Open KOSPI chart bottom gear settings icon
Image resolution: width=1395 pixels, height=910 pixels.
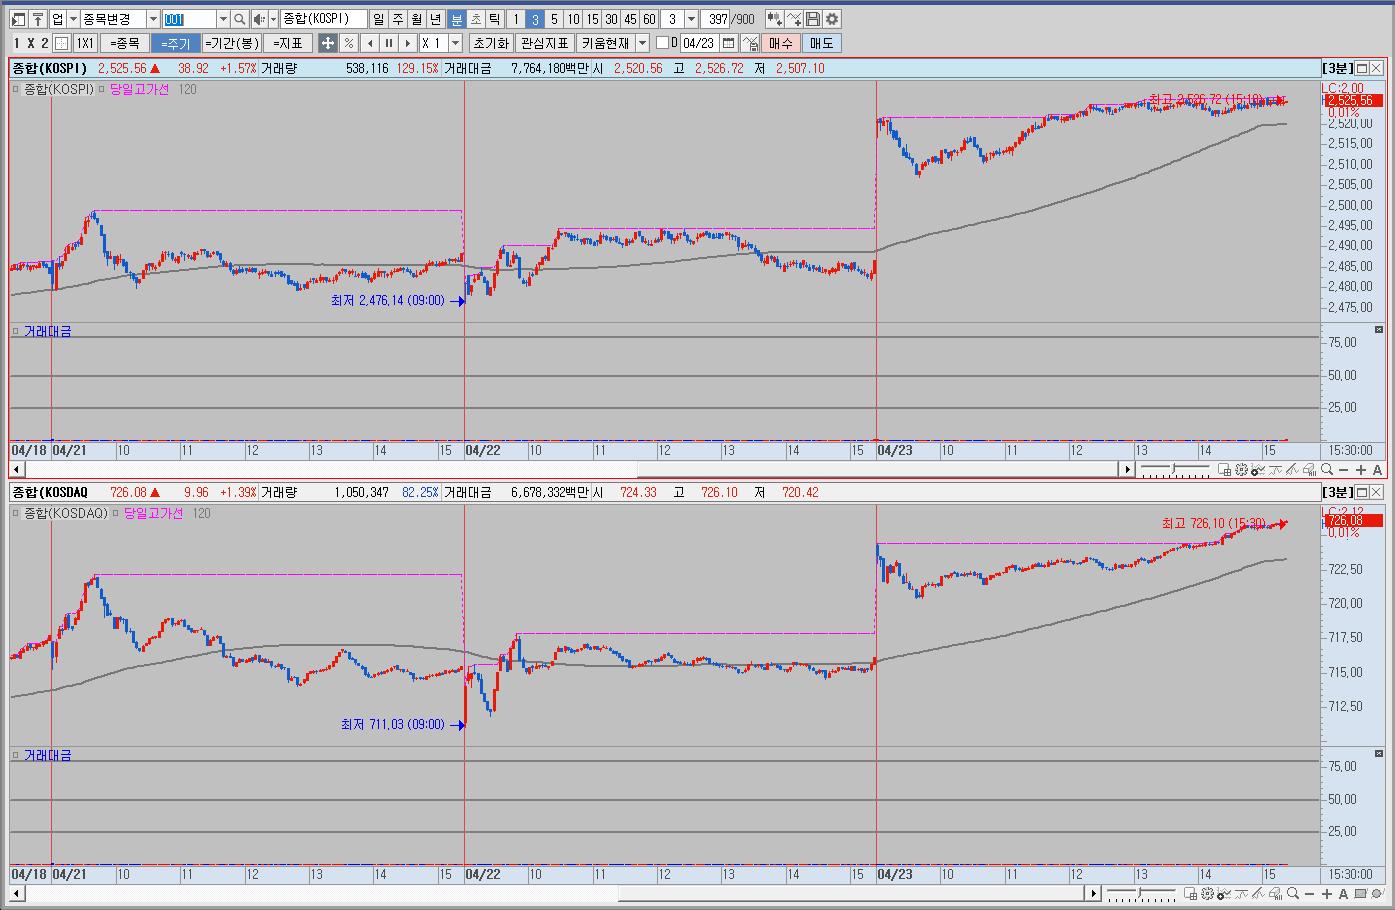[x=1241, y=470]
